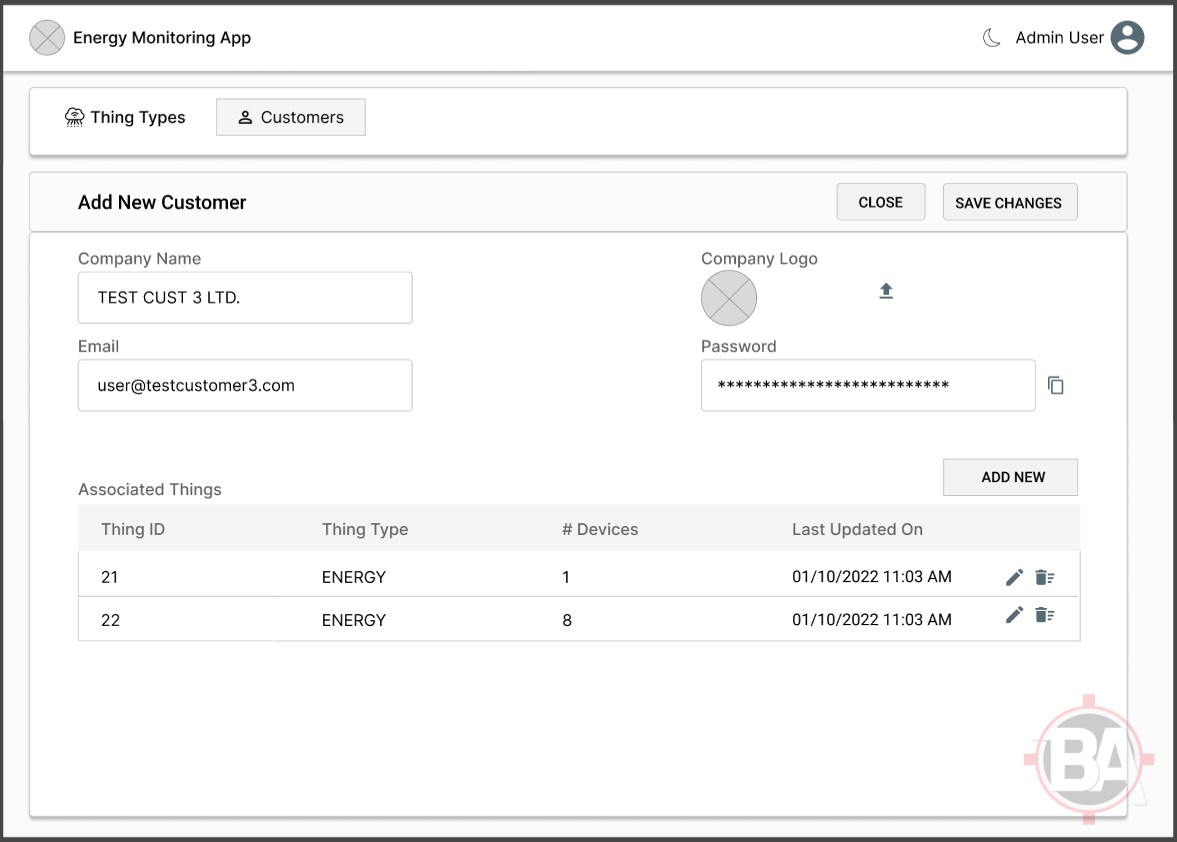Viewport: 1177px width, 842px height.
Task: Click the Last Updated On column header
Action: tap(857, 529)
